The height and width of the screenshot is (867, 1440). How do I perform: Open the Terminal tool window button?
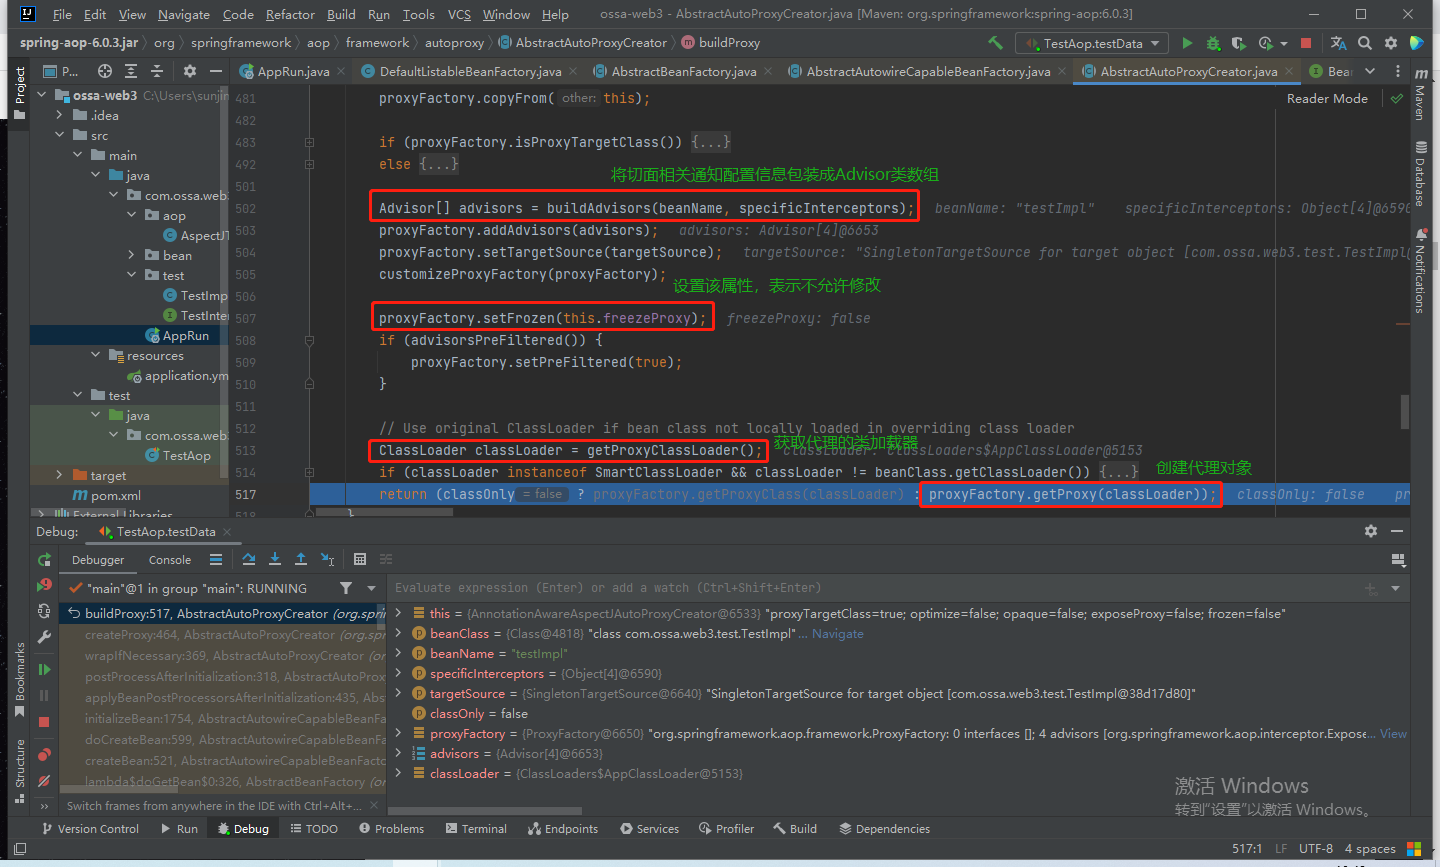pyautogui.click(x=476, y=828)
